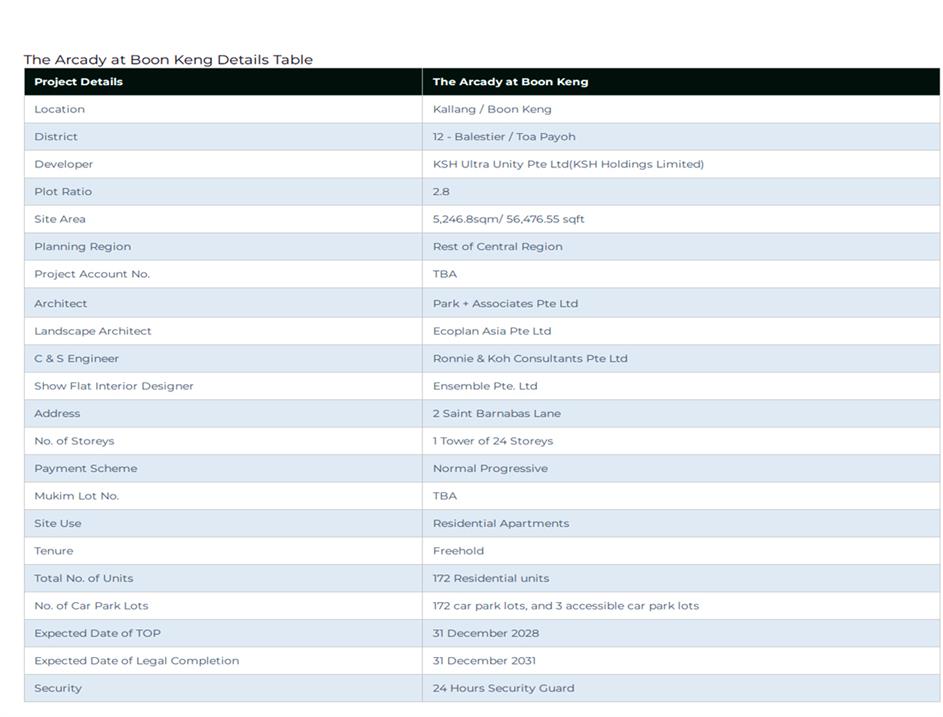The height and width of the screenshot is (717, 943).
Task: Click the 'Ensemble Pte. Ltd' designer cell
Action: tap(485, 386)
